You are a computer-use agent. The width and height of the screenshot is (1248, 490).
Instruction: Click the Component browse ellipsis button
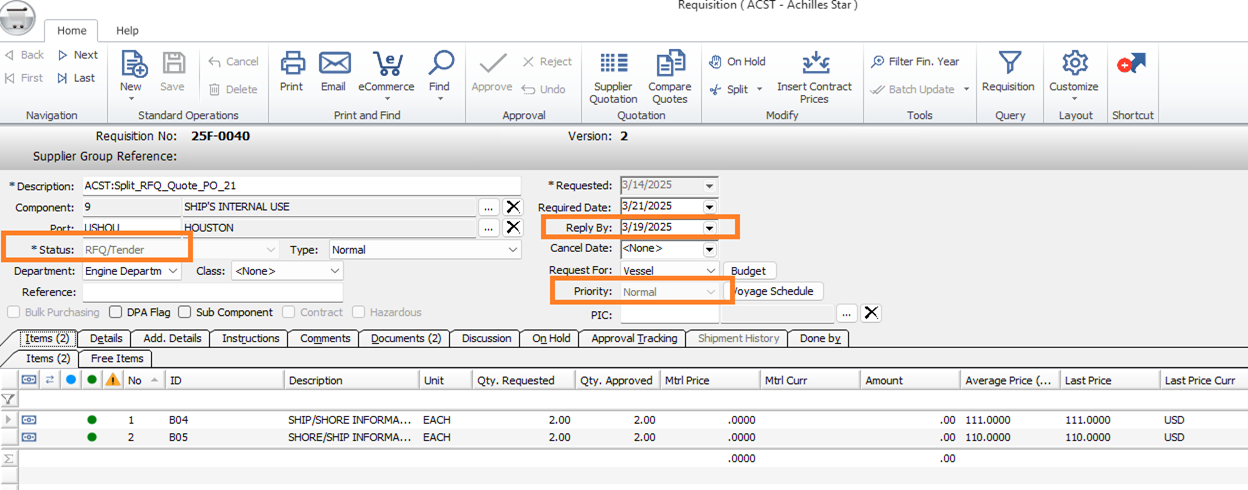point(489,207)
